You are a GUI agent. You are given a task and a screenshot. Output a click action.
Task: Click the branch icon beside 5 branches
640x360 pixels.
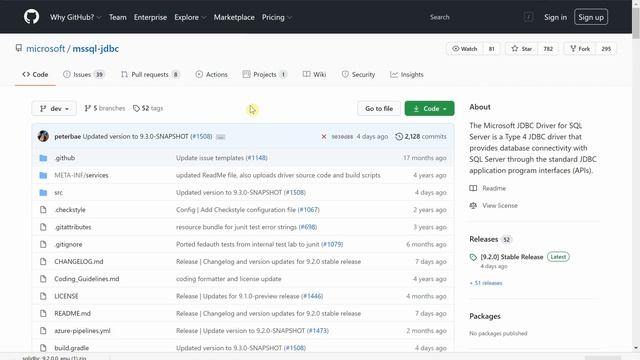pos(87,108)
